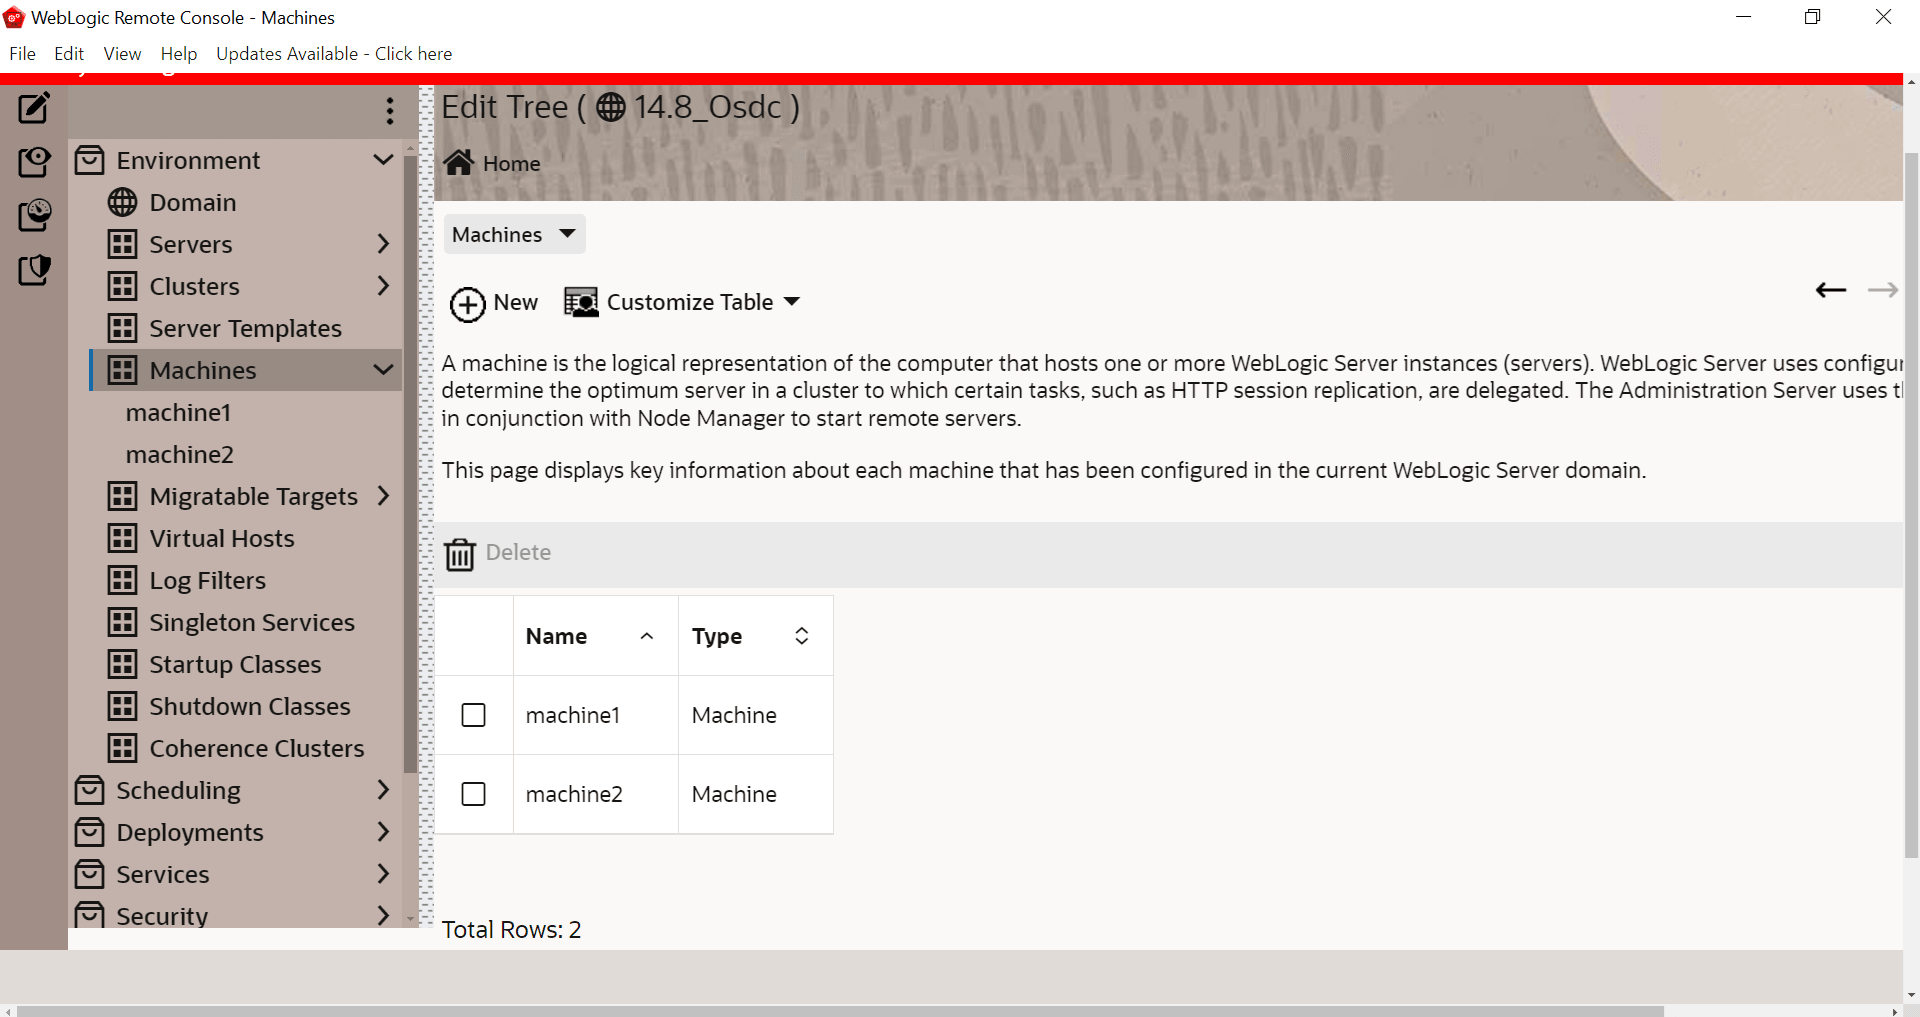Open the Customize Table dropdown arrow

[792, 302]
